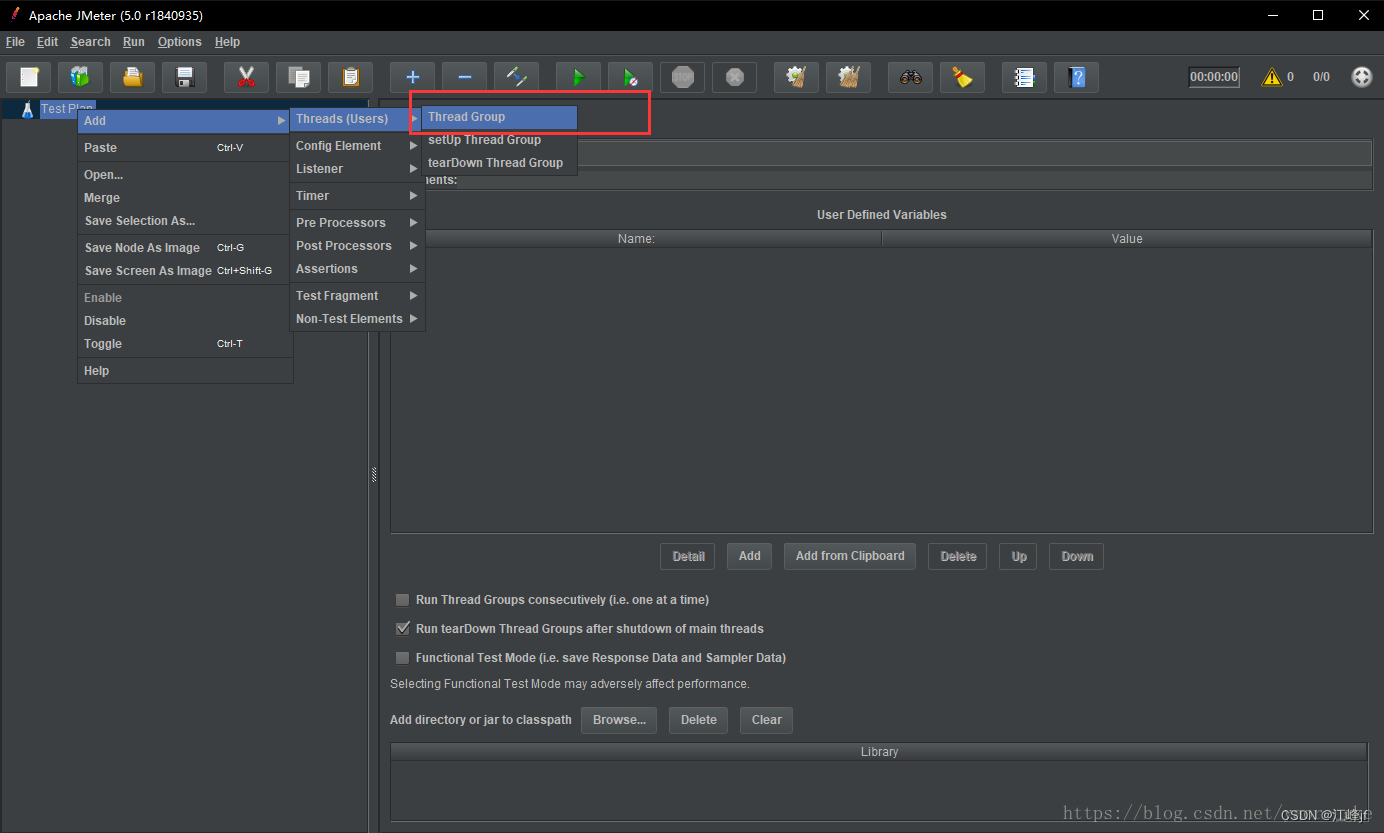1384x833 pixels.
Task: Choose Disable in the context menu
Action: [x=185, y=321]
